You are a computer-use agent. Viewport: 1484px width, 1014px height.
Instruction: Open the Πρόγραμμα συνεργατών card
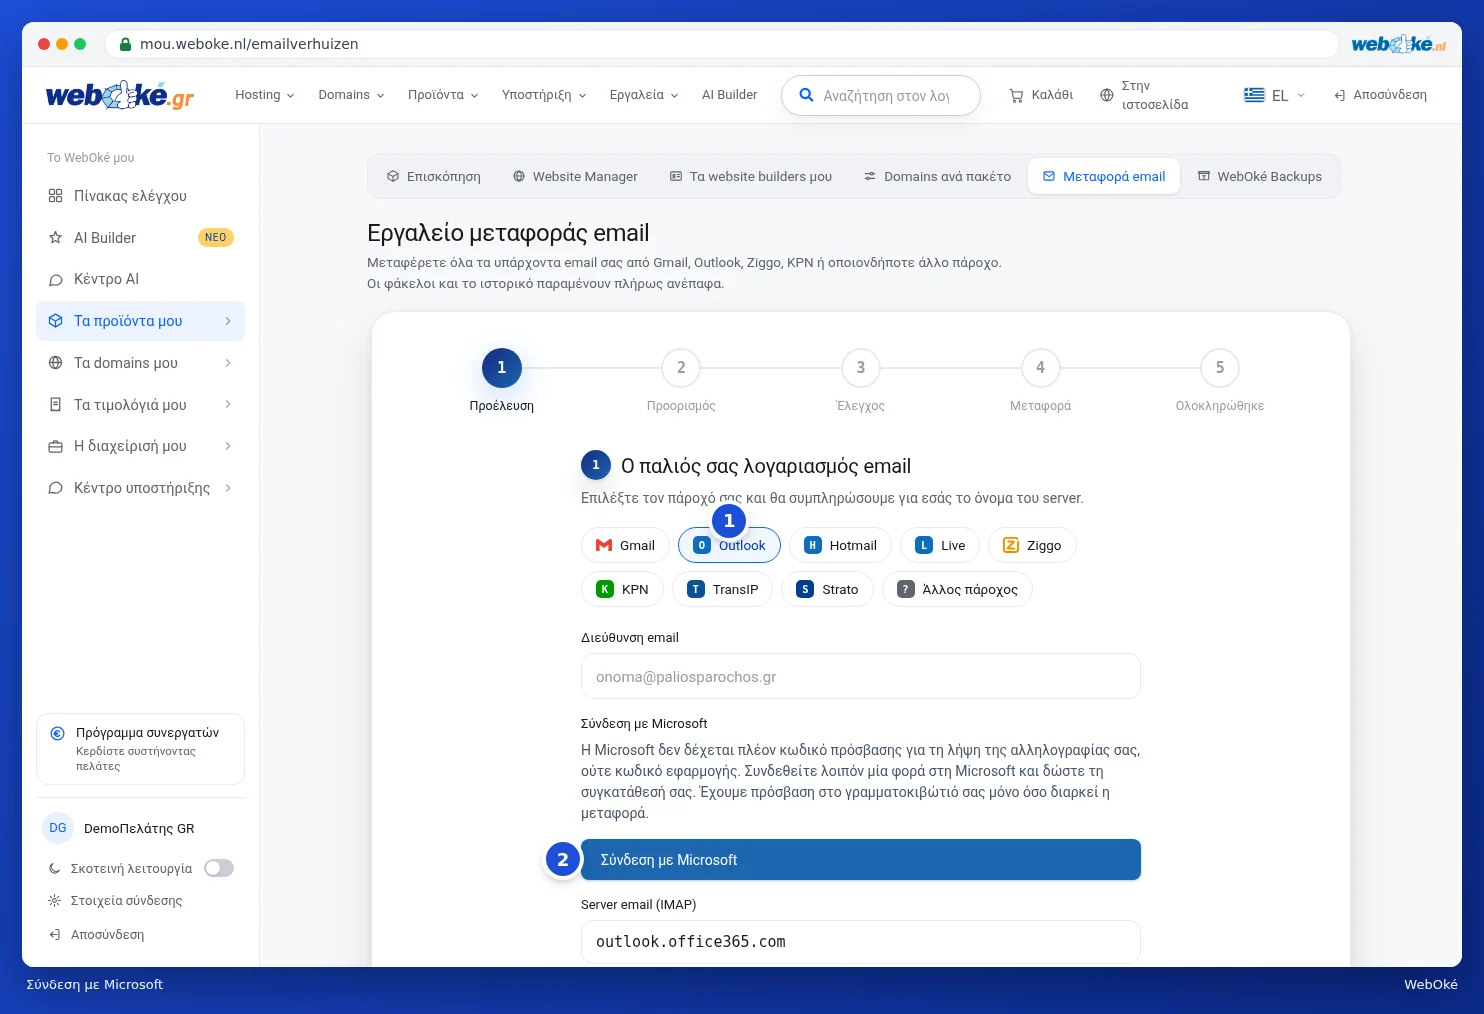[141, 749]
